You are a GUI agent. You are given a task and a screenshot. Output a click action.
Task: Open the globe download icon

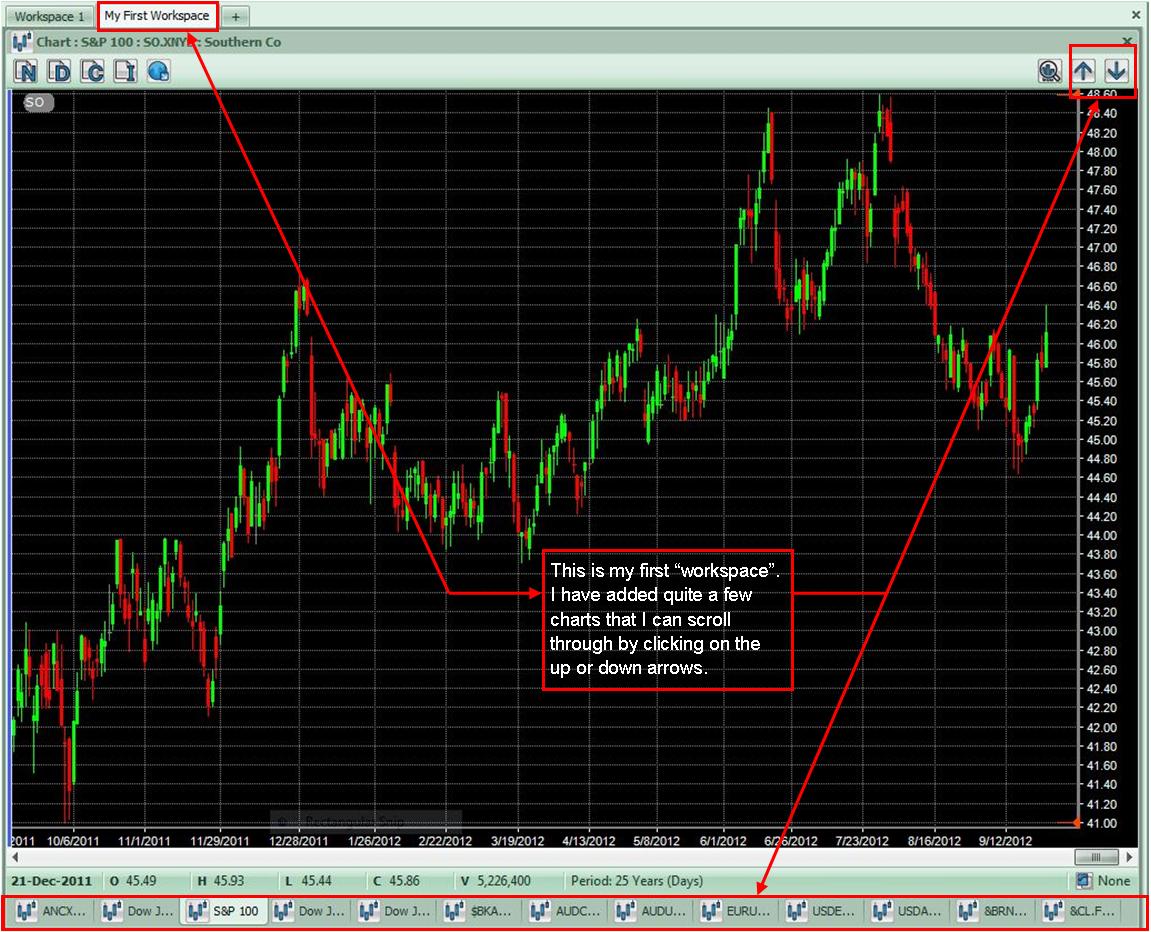157,71
